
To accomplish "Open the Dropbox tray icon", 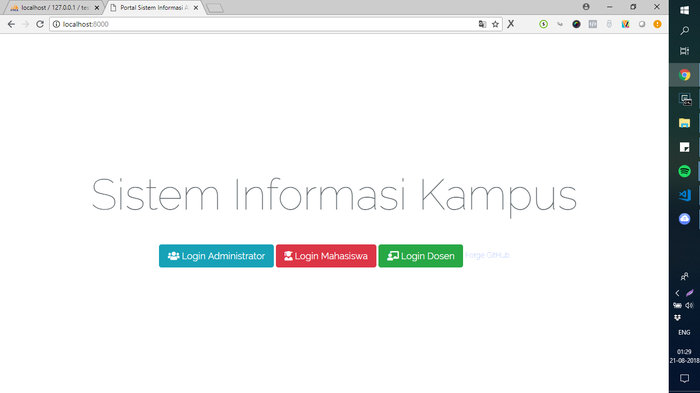I will coord(677,318).
